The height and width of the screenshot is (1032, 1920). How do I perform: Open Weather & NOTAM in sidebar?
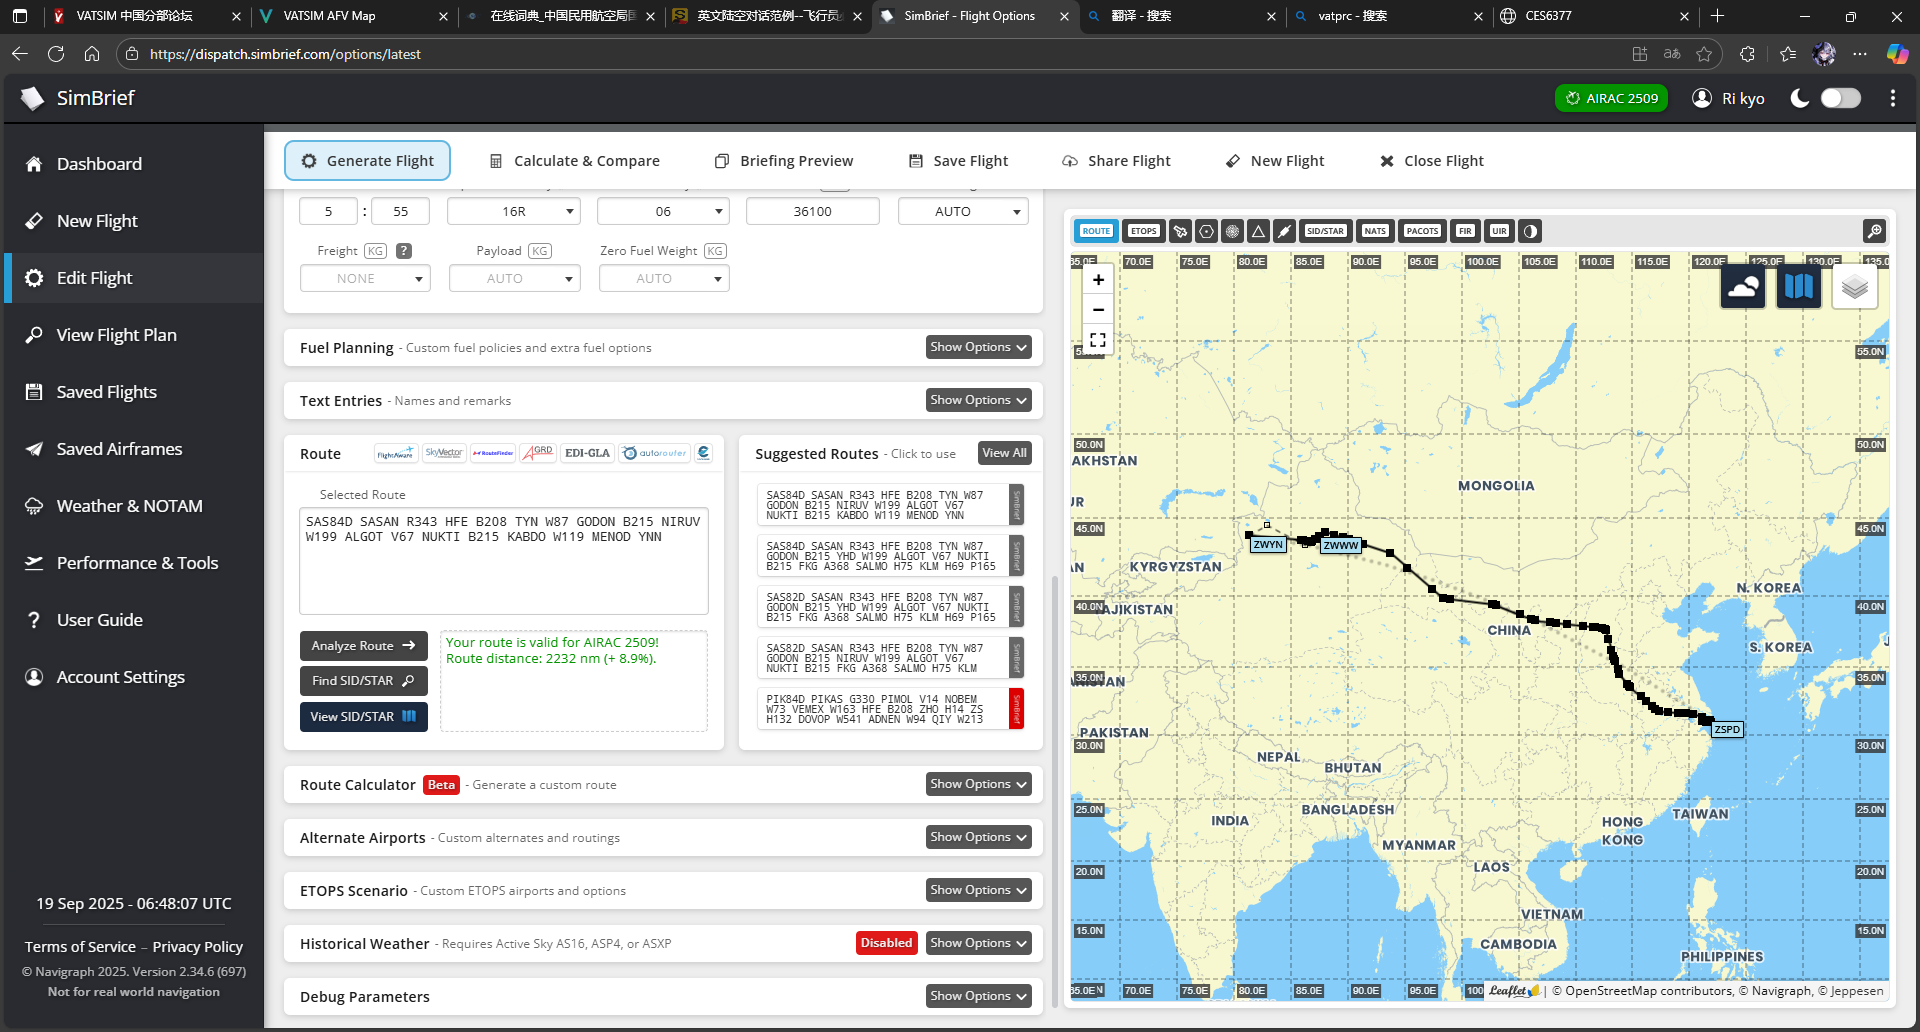click(x=129, y=506)
